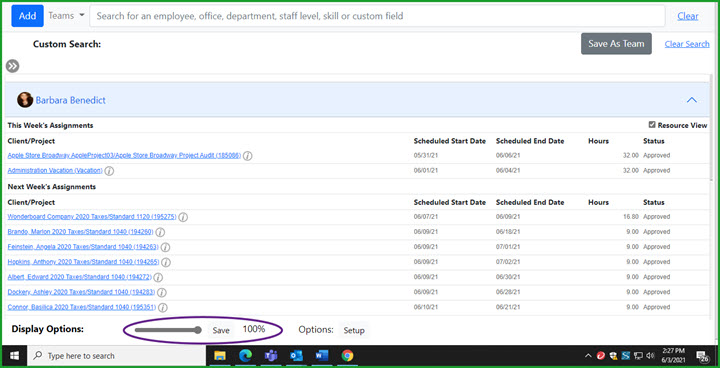Click the display zoom slider handle
This screenshot has width=720, height=368.
(198, 330)
